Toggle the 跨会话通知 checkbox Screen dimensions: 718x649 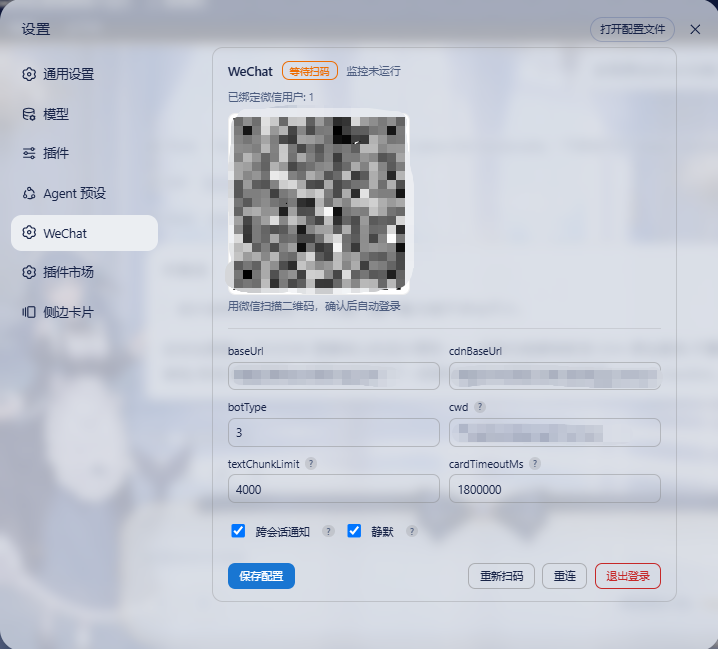[x=238, y=531]
